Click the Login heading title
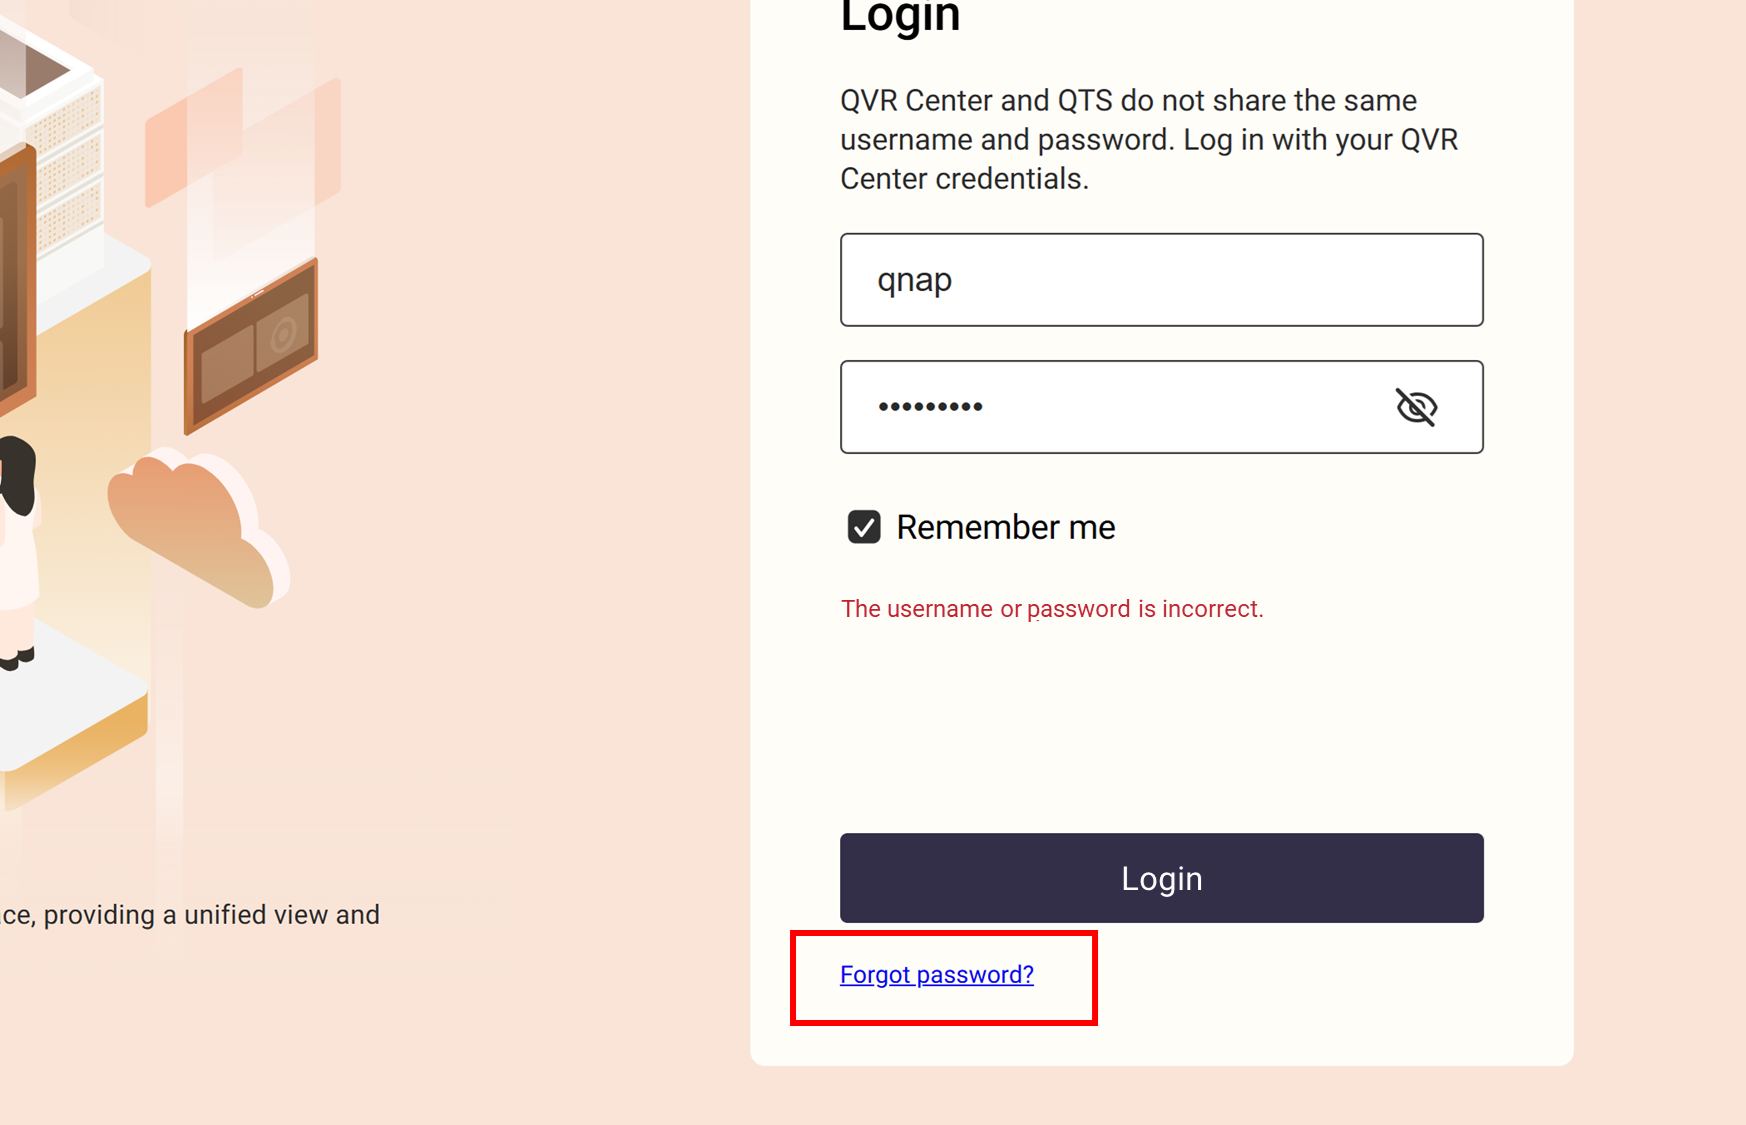The width and height of the screenshot is (1746, 1125). 900,18
